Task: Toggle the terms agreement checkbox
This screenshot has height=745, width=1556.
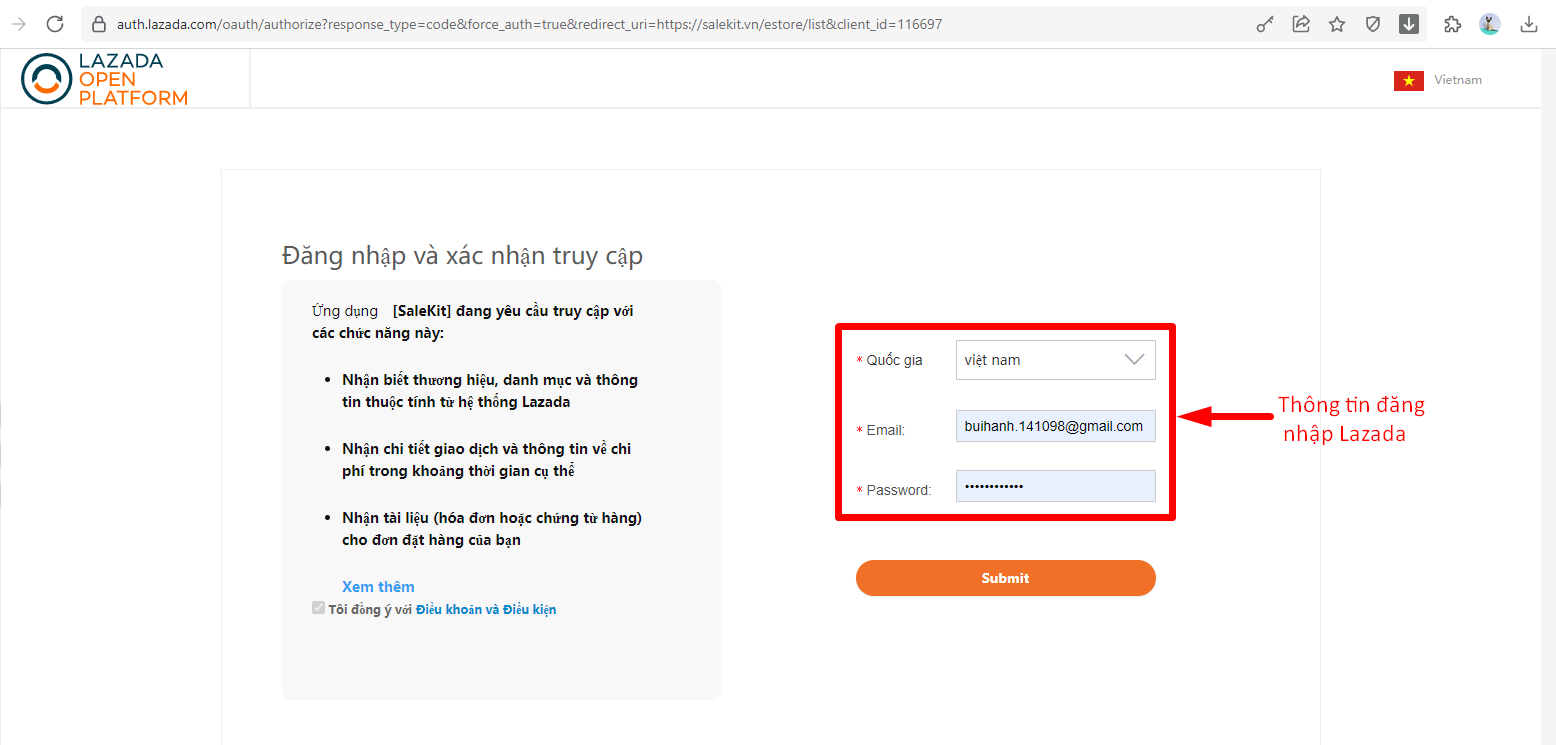Action: point(318,608)
